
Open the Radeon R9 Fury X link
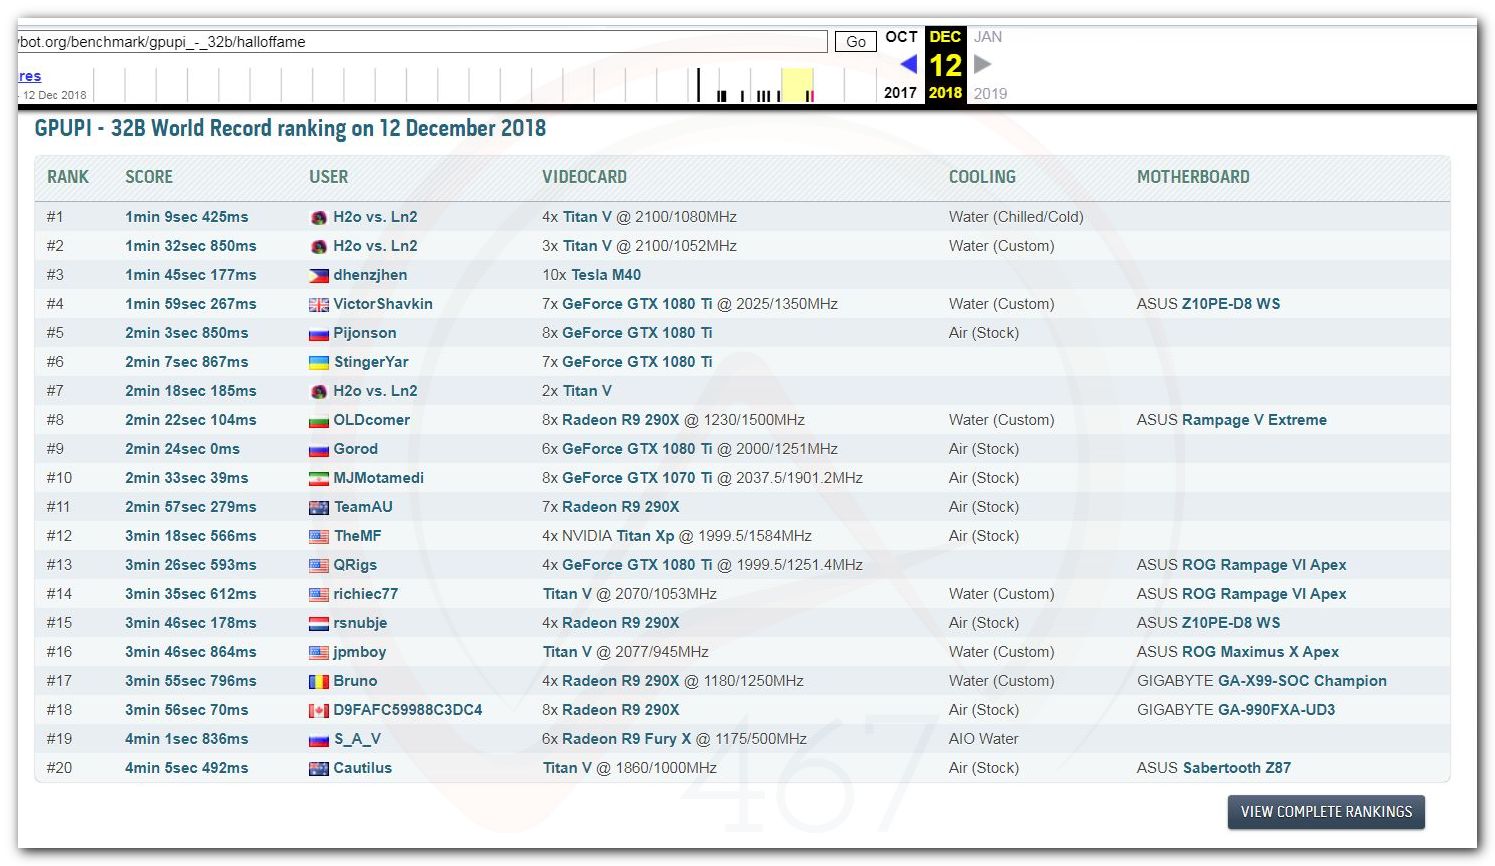pos(627,739)
